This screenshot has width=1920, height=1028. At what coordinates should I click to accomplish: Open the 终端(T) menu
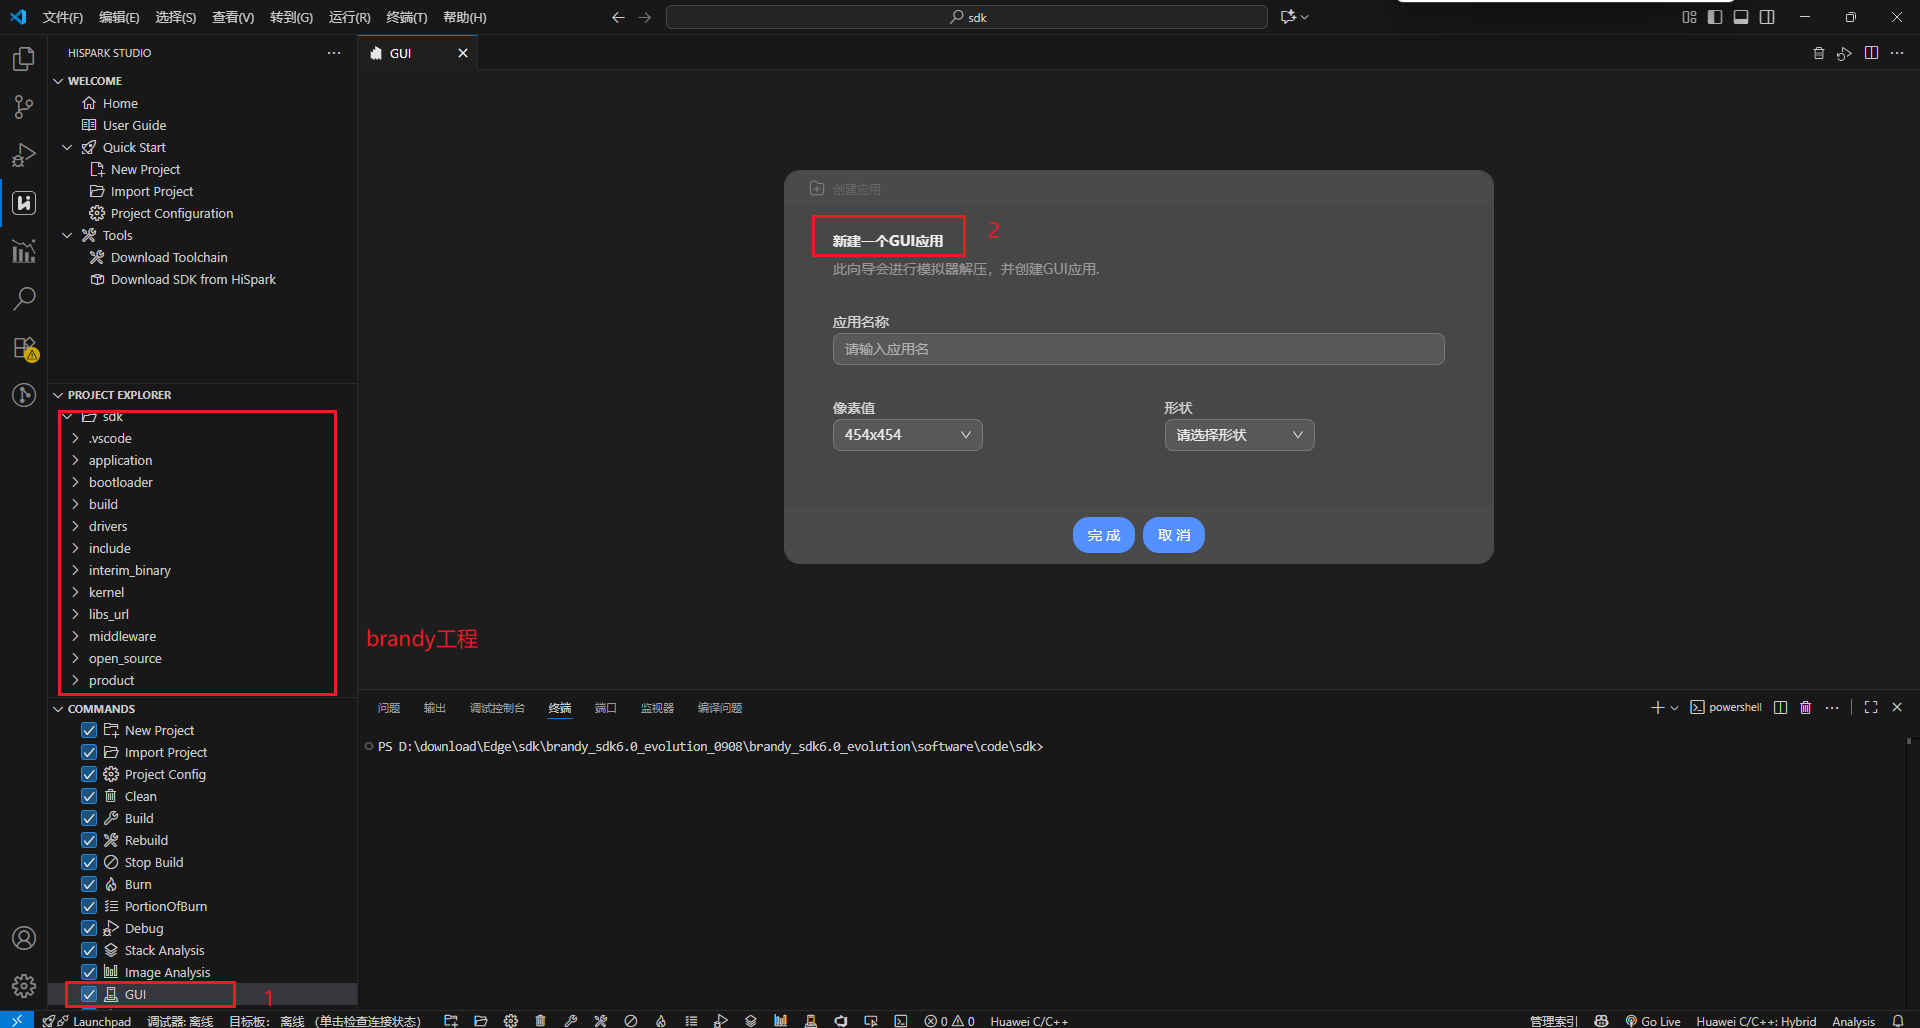(x=406, y=17)
